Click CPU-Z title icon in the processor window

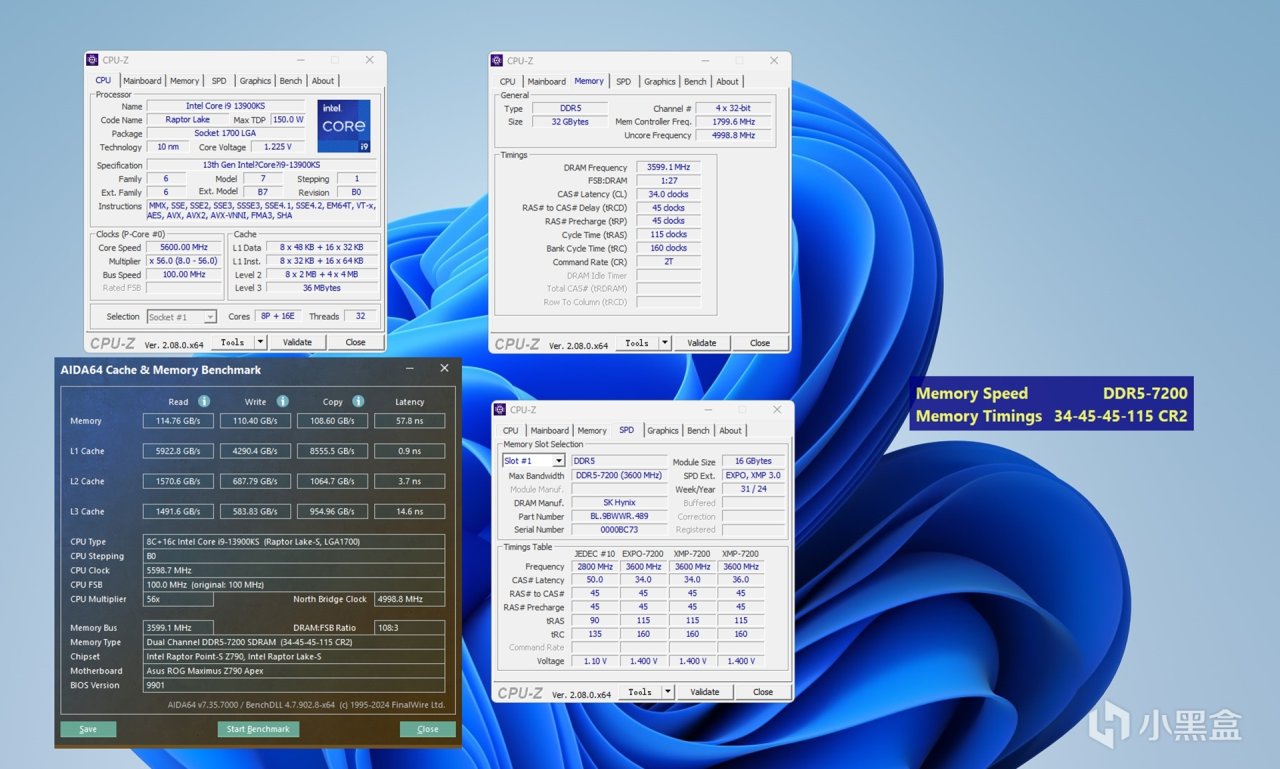tap(93, 60)
